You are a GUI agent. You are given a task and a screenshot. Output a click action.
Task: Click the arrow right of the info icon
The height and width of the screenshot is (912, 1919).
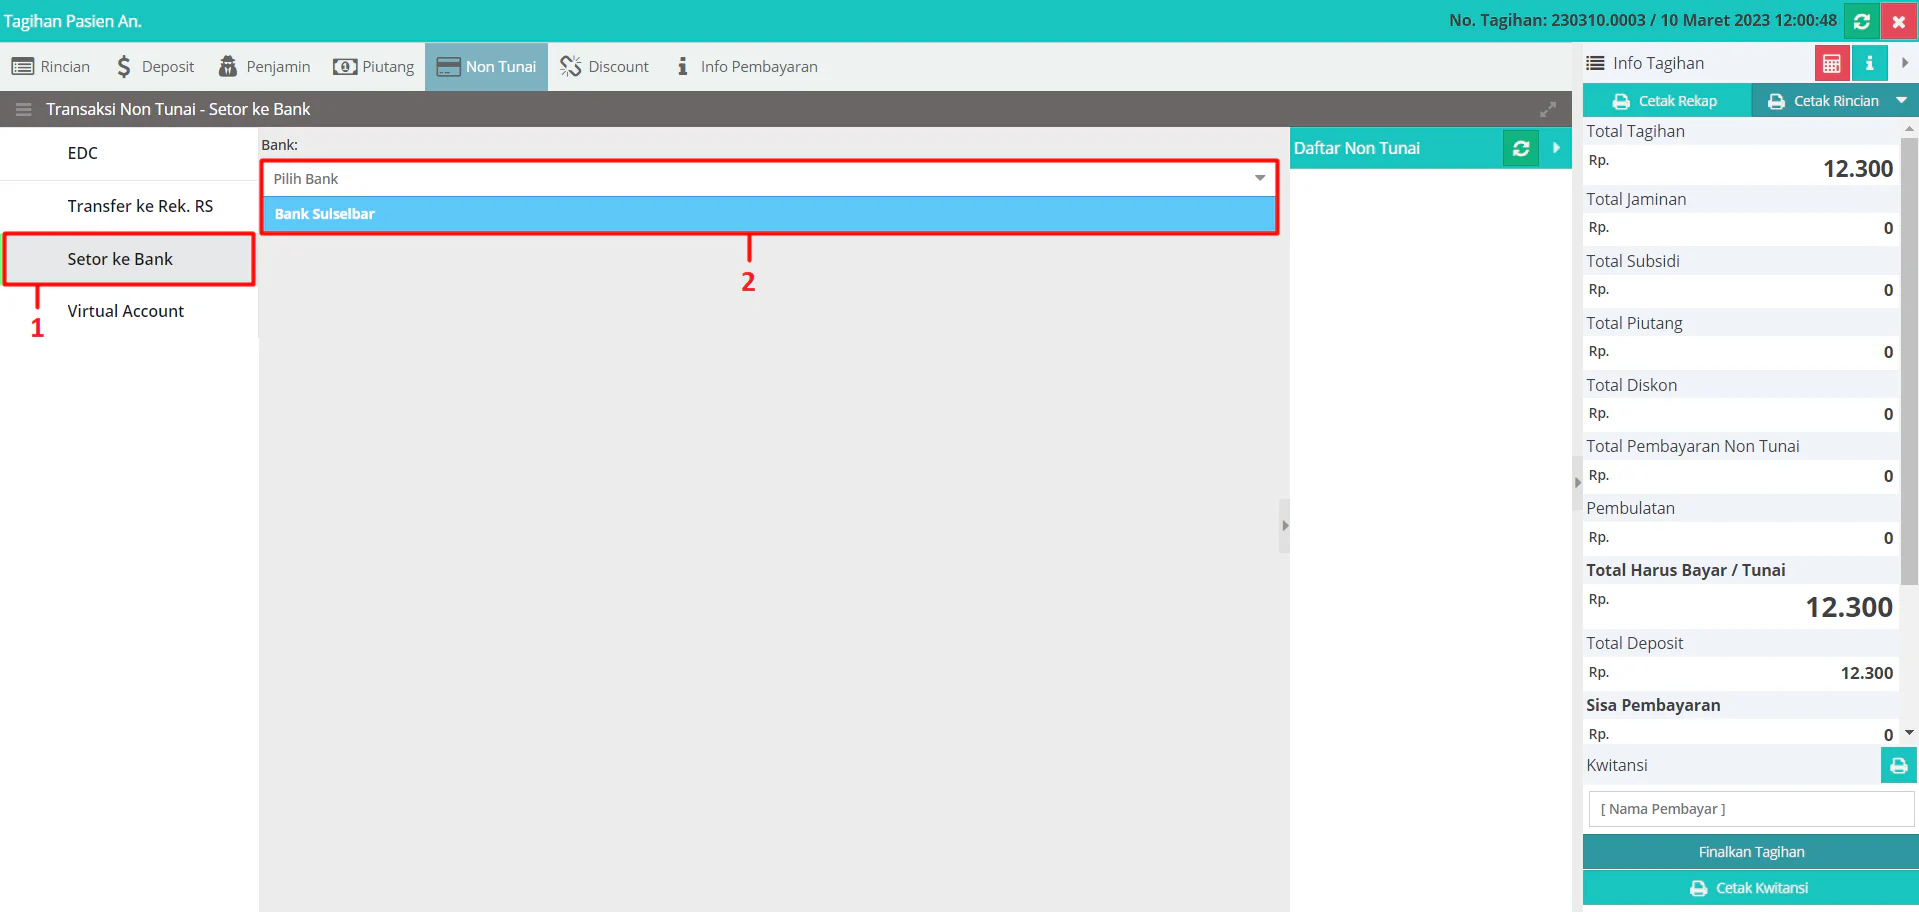1904,63
